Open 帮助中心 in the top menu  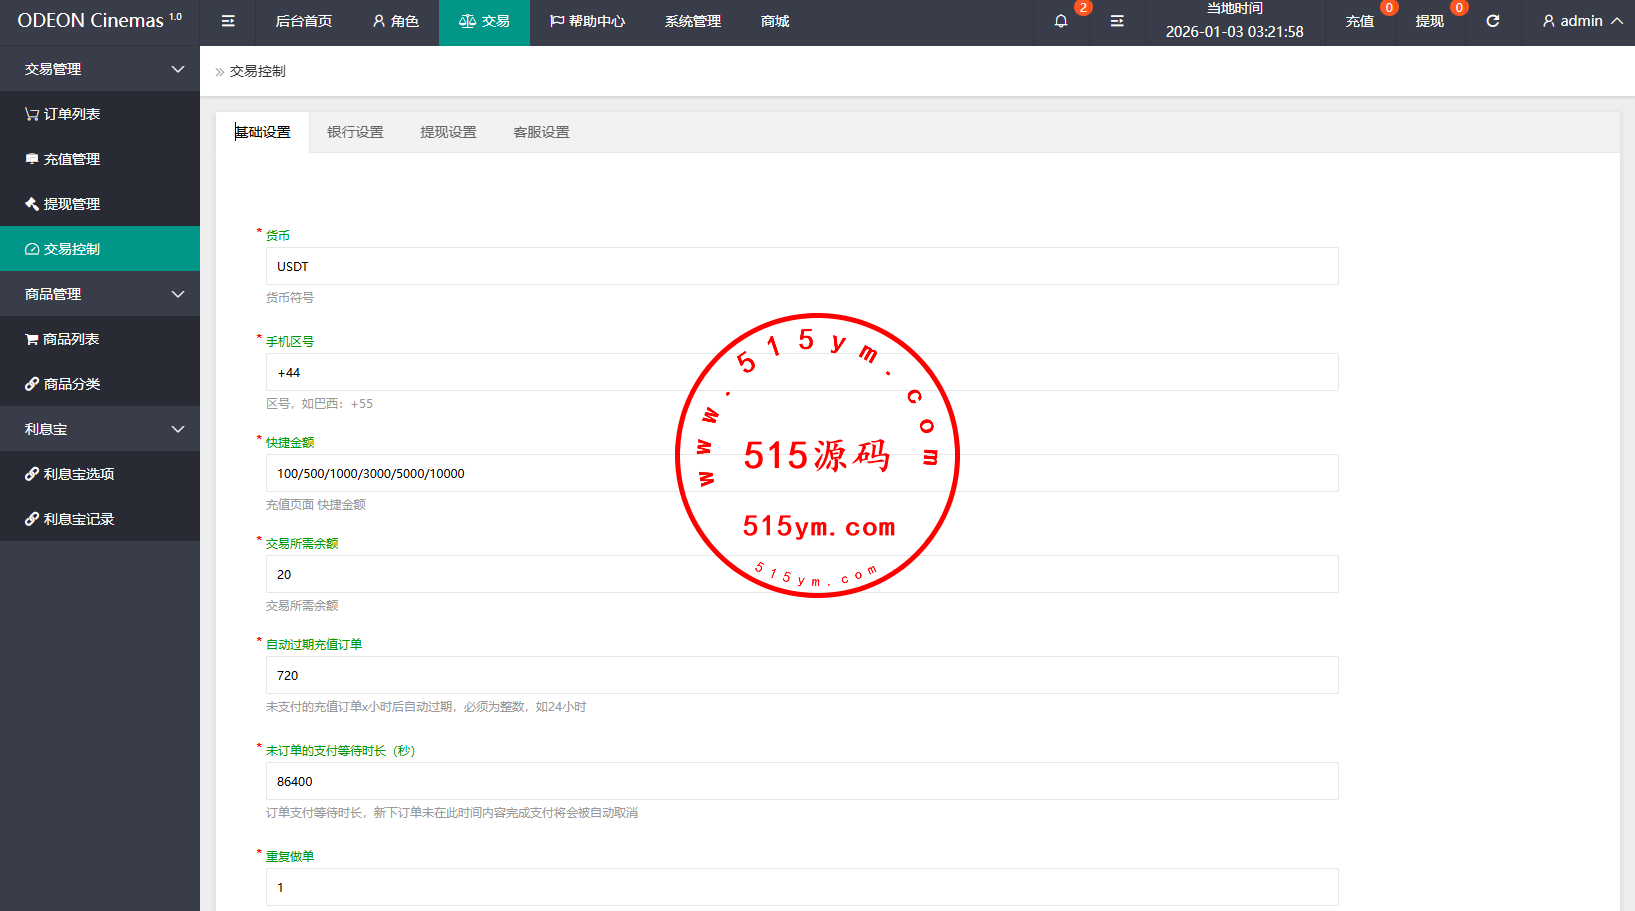tap(587, 21)
